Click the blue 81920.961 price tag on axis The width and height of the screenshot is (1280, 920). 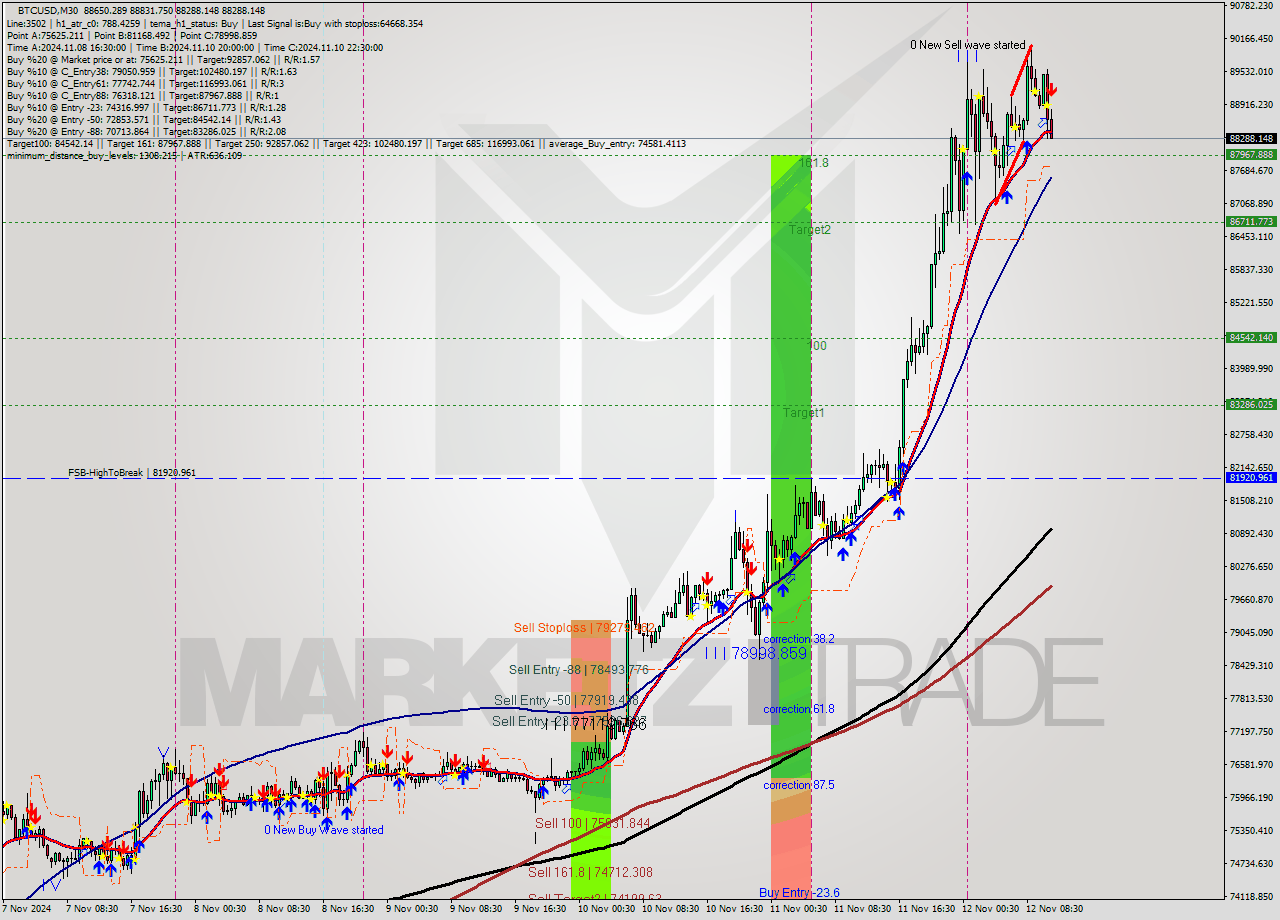[1251, 478]
